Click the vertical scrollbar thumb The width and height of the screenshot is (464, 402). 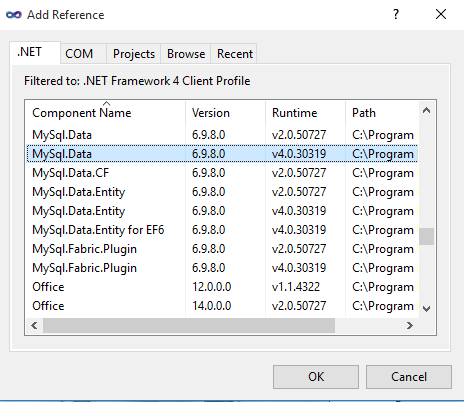tap(426, 236)
